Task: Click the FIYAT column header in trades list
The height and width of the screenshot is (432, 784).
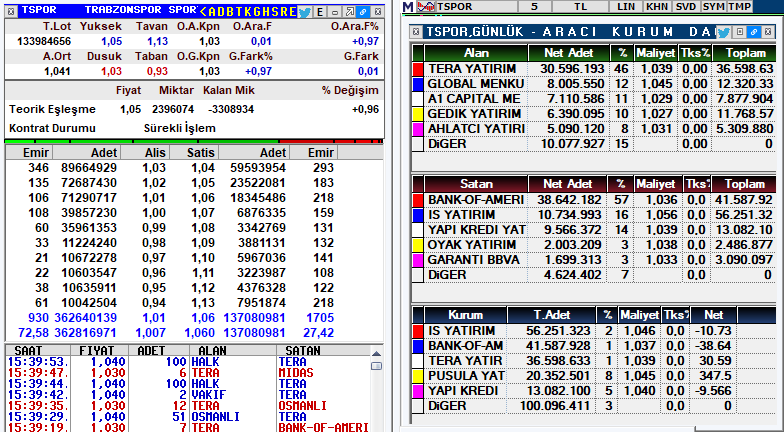Action: click(x=99, y=350)
